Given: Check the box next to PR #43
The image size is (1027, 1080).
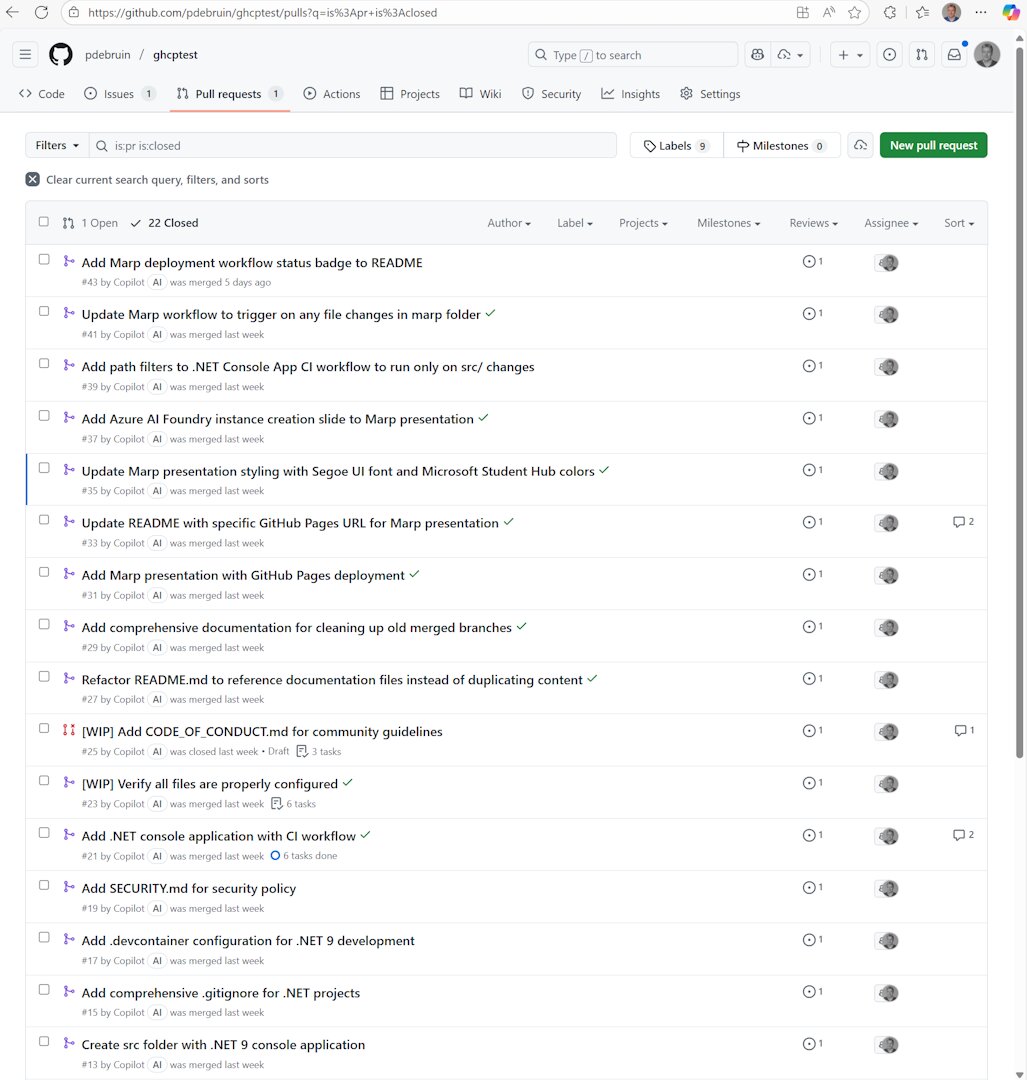Looking at the screenshot, I should click(43, 258).
